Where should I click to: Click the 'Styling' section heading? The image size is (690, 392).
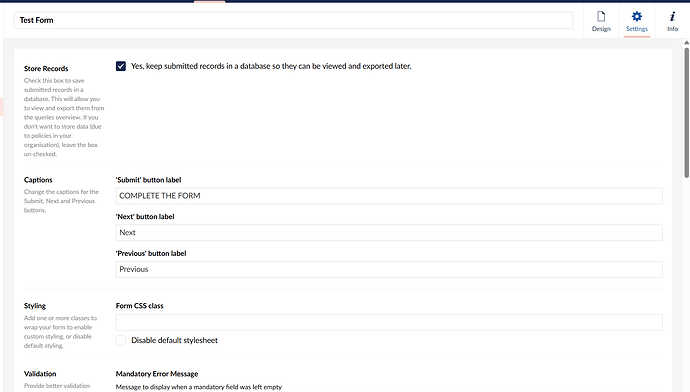pos(35,306)
